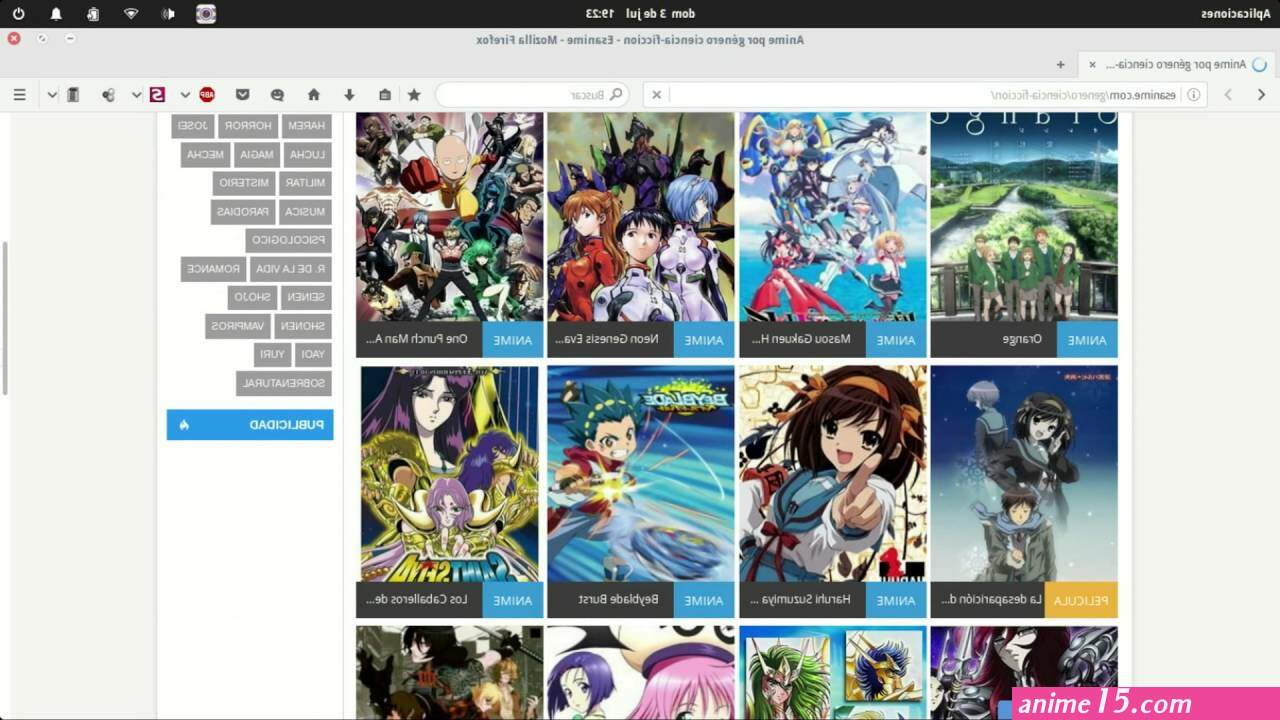Open the notifications bell in the system panel
Image resolution: width=1280 pixels, height=720 pixels.
tap(56, 13)
